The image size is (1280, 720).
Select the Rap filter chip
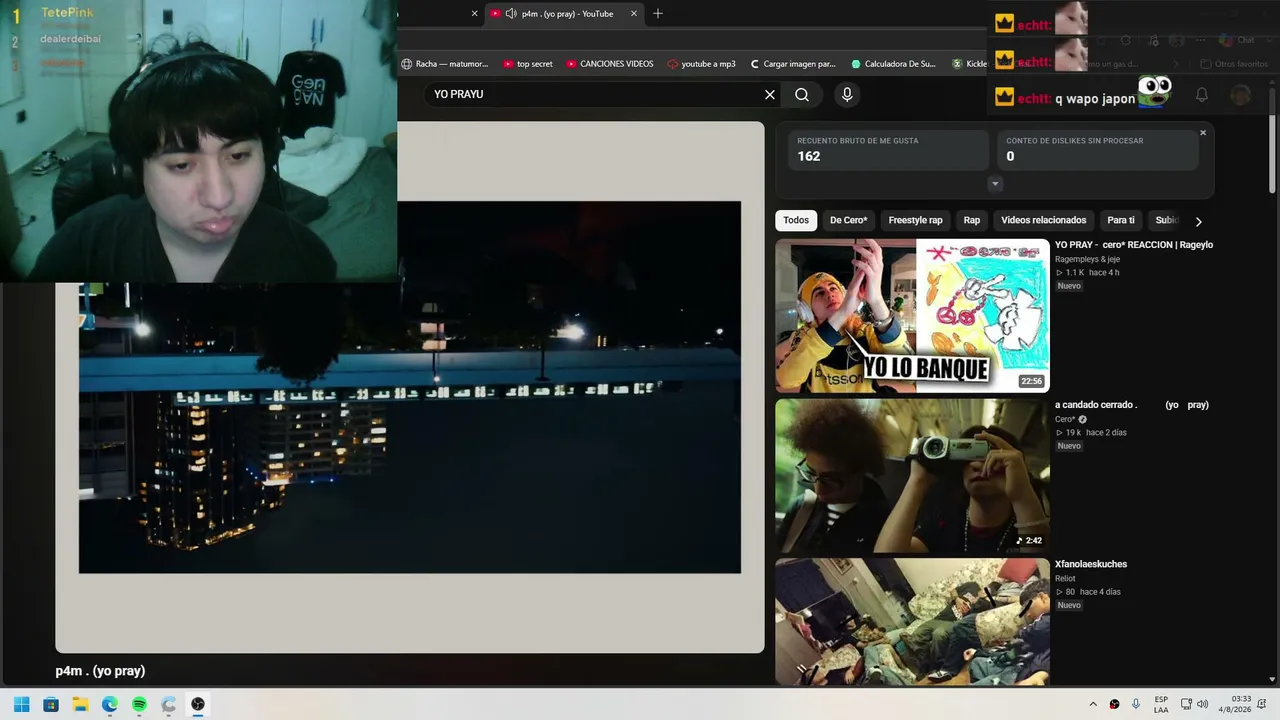[971, 220]
